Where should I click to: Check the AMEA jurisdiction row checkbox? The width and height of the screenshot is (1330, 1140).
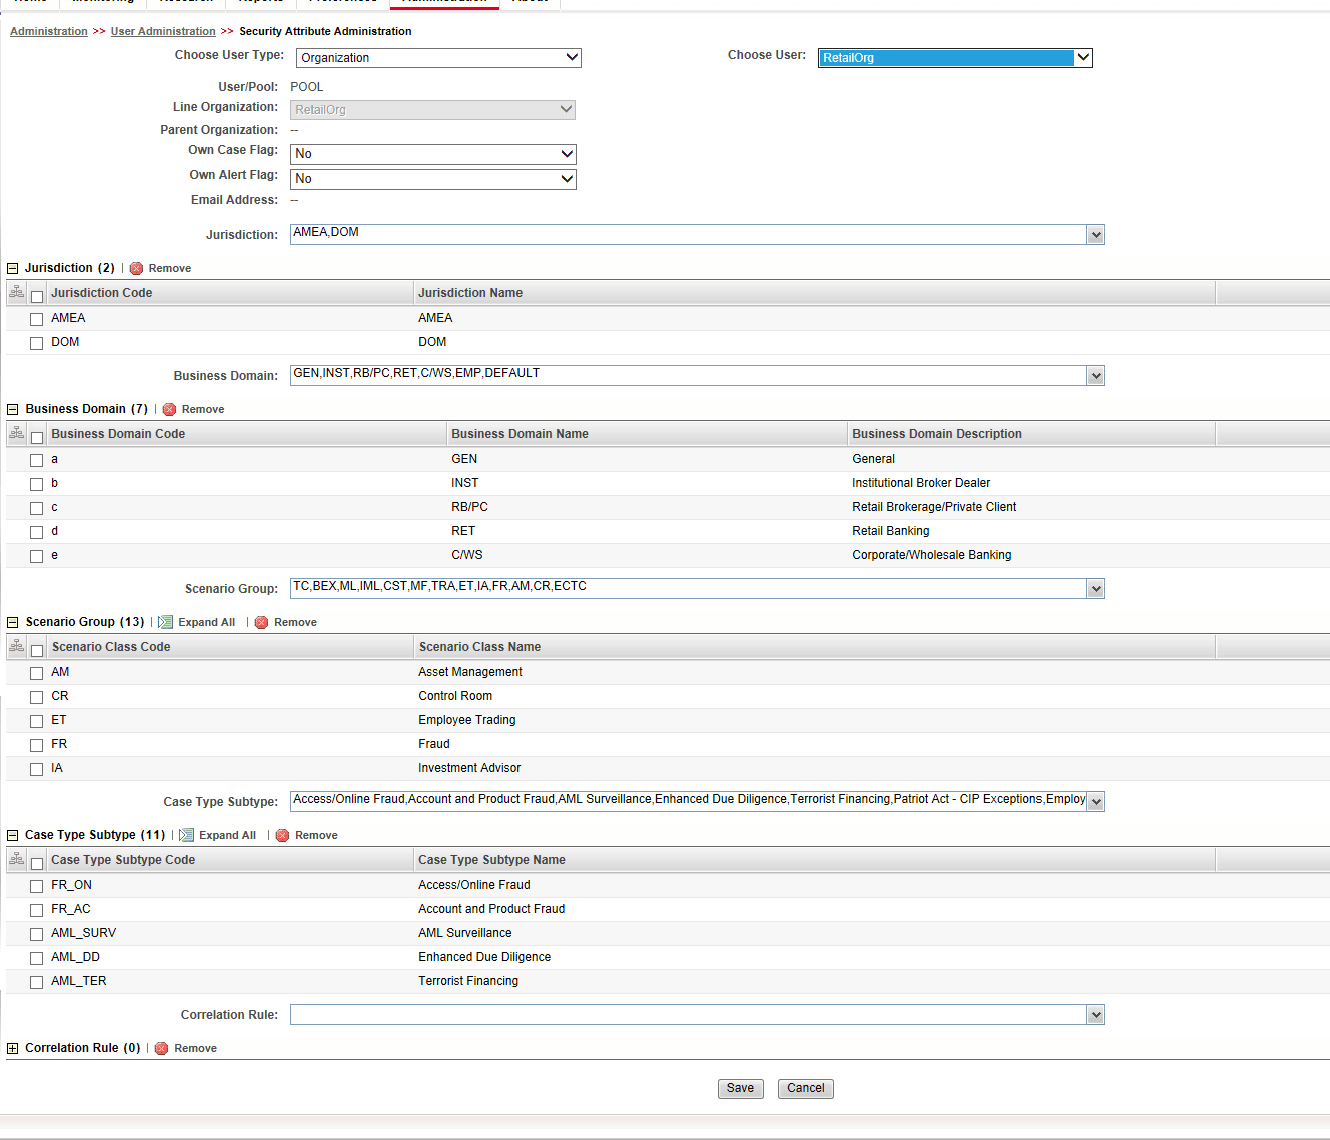tap(37, 319)
